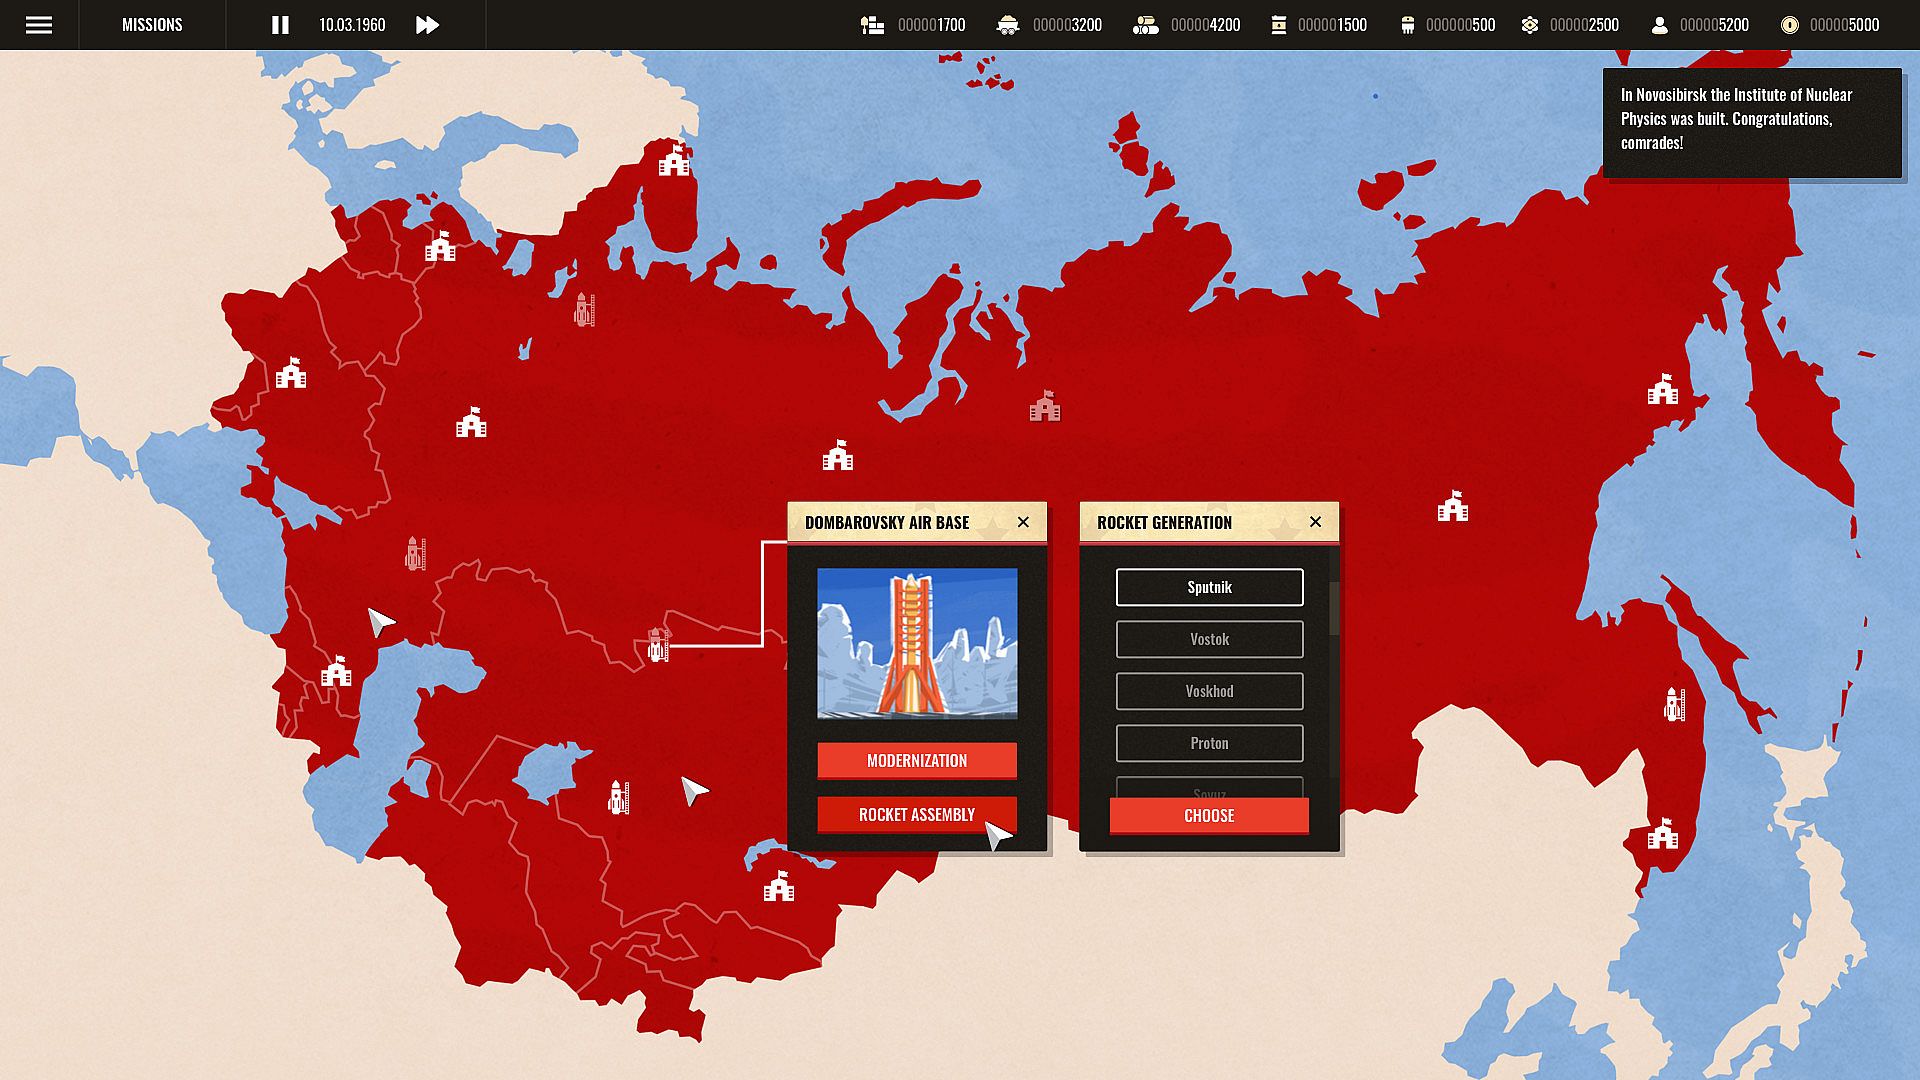Select Vostok rocket generation
The width and height of the screenshot is (1920, 1080).
(1209, 639)
